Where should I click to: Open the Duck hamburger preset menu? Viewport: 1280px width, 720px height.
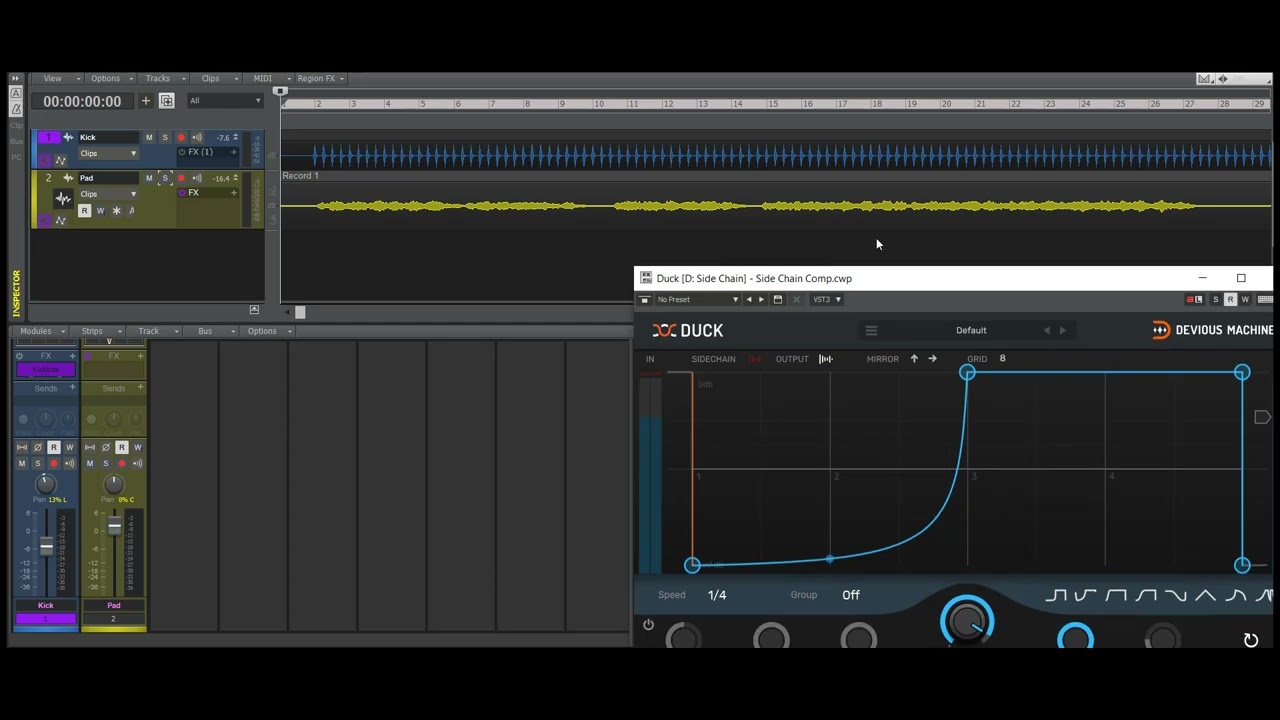point(871,331)
